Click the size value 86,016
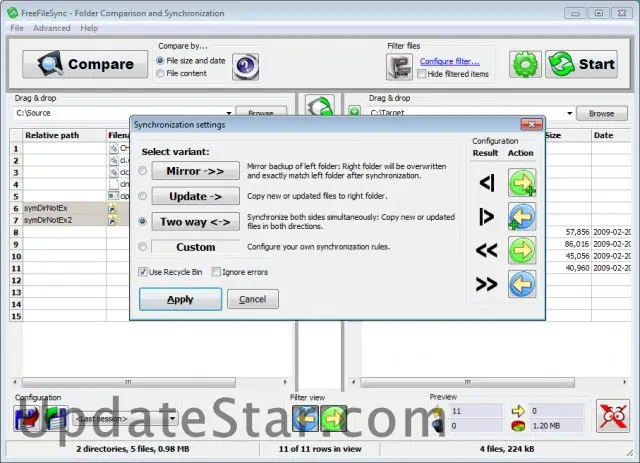The height and width of the screenshot is (463, 640). [577, 244]
